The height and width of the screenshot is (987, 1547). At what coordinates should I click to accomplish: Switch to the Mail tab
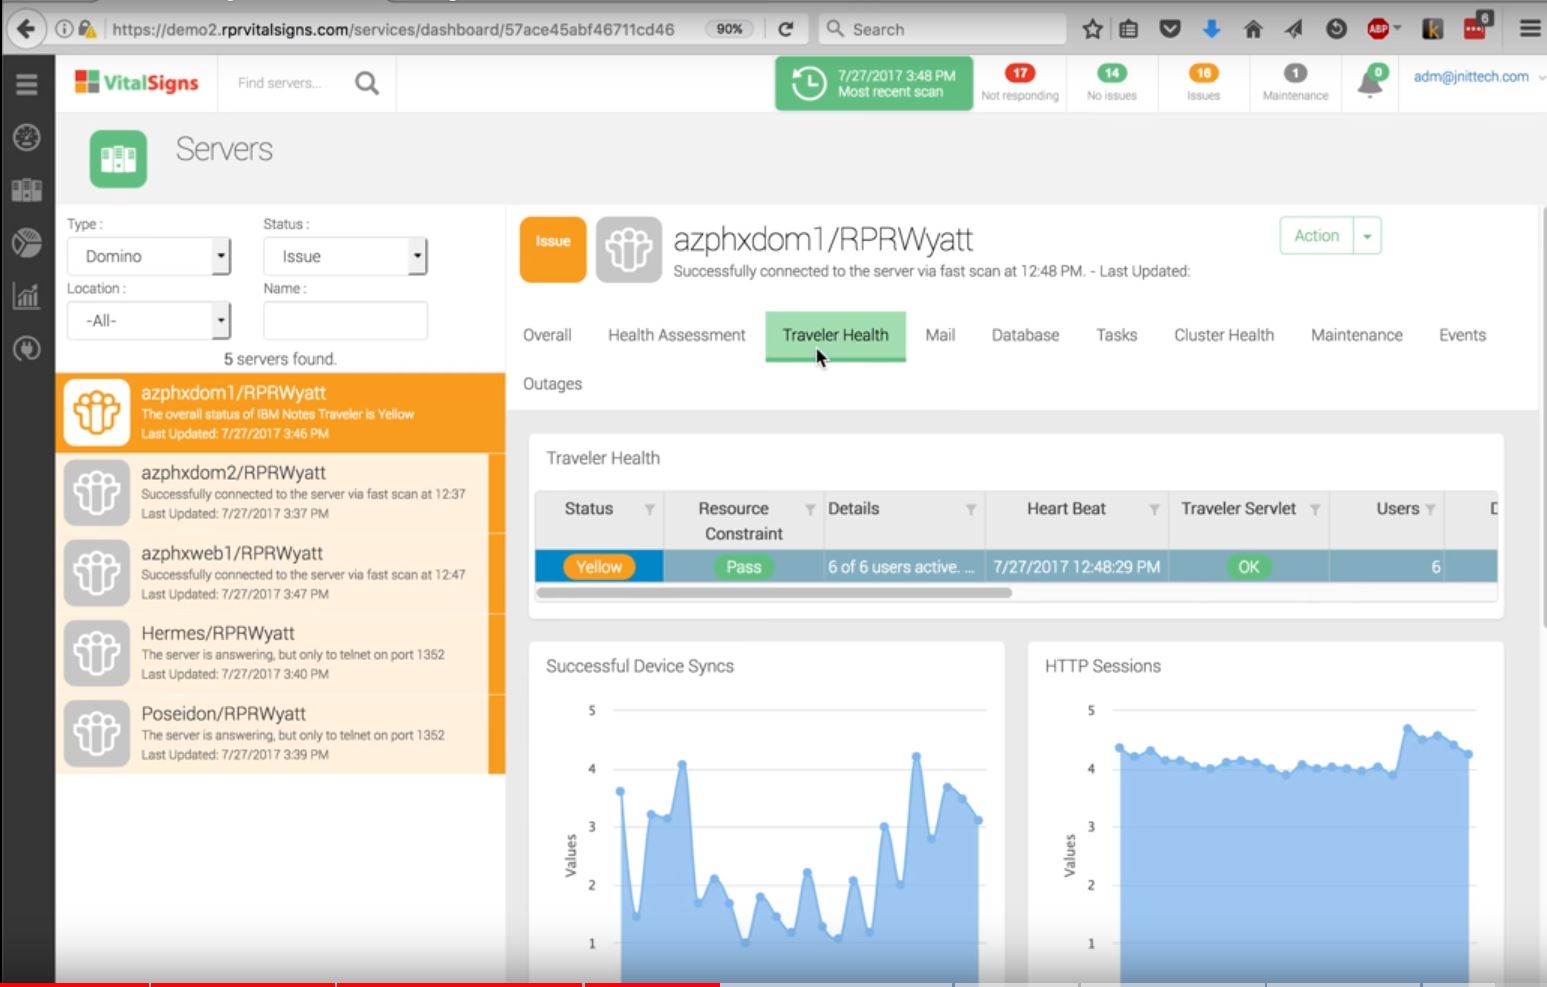point(940,335)
